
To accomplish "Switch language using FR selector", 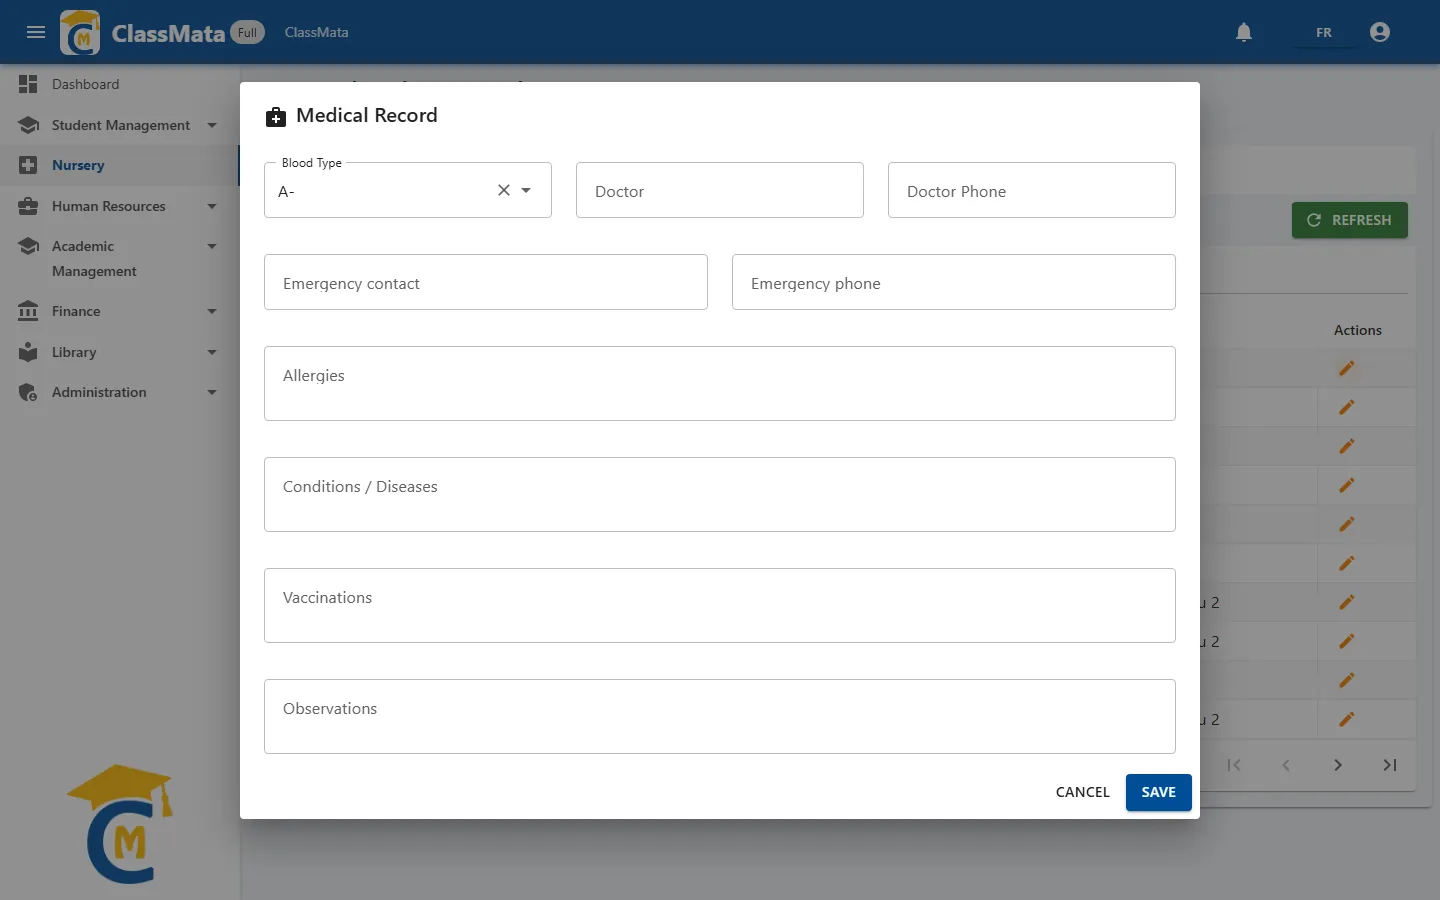I will (x=1324, y=32).
